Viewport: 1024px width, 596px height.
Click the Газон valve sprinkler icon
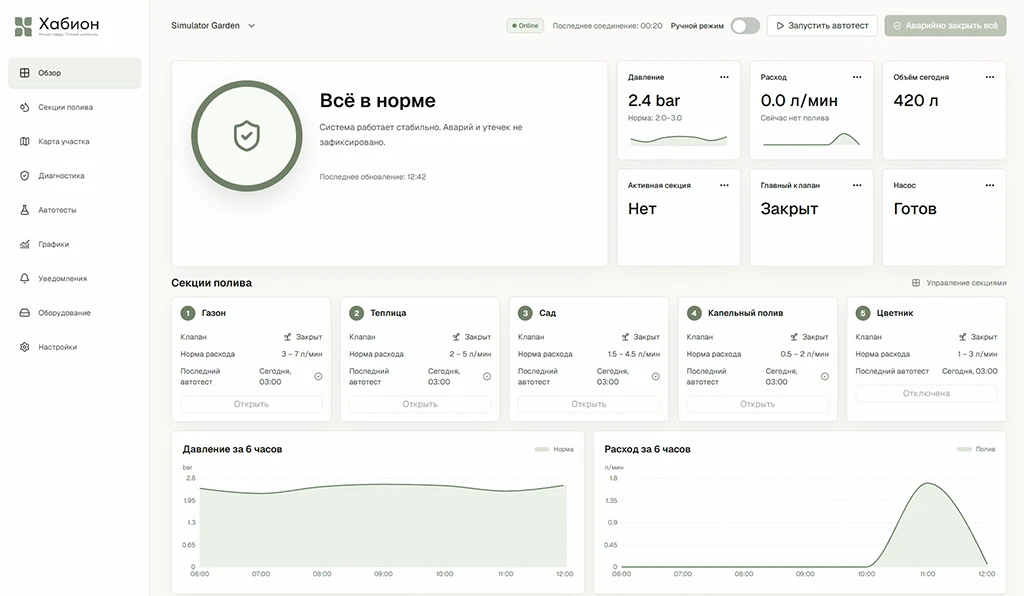pyautogui.click(x=287, y=337)
